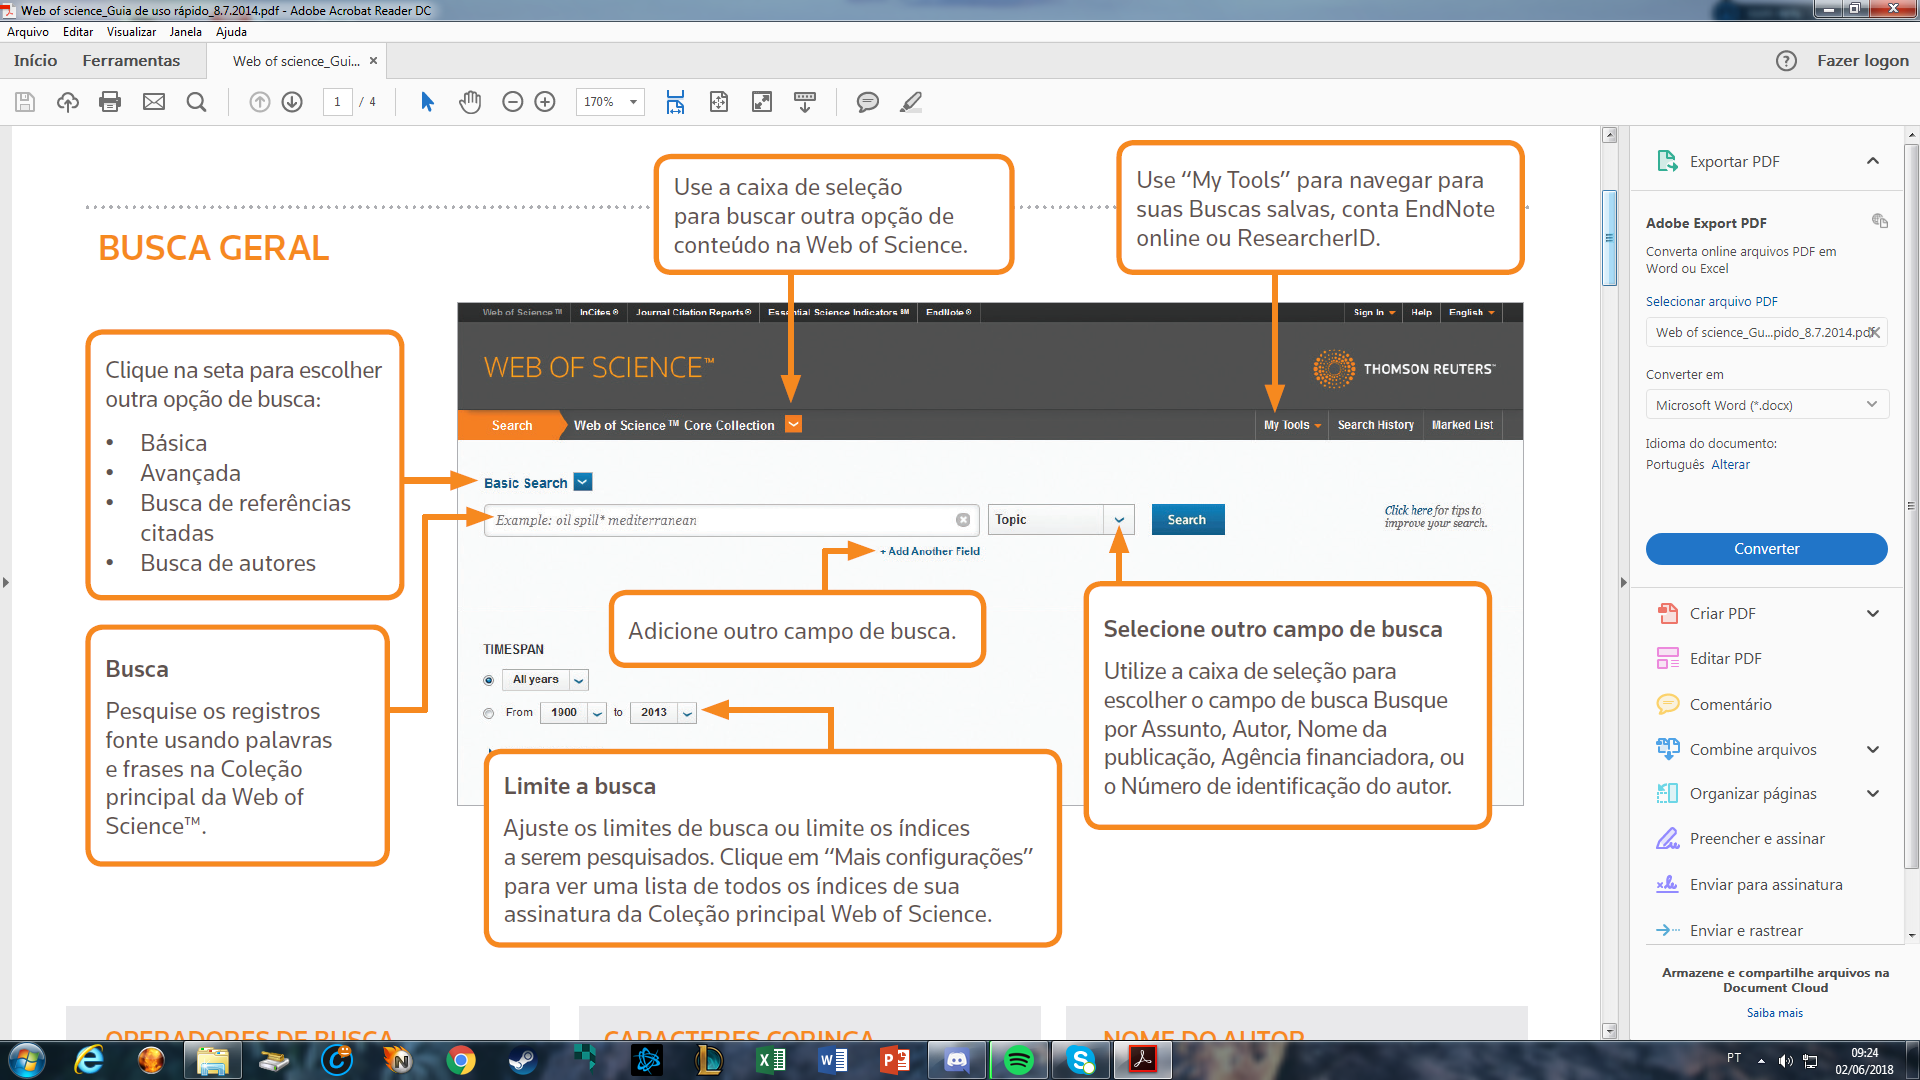
Task: Click the email envelope icon
Action: pyautogui.click(x=154, y=102)
